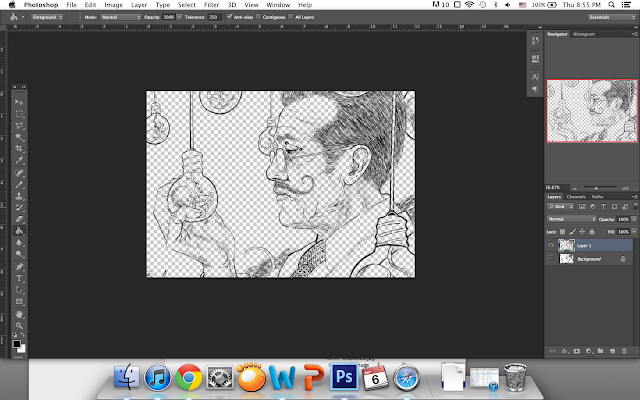
Task: Filter layers by pixel layers
Action: (x=582, y=207)
